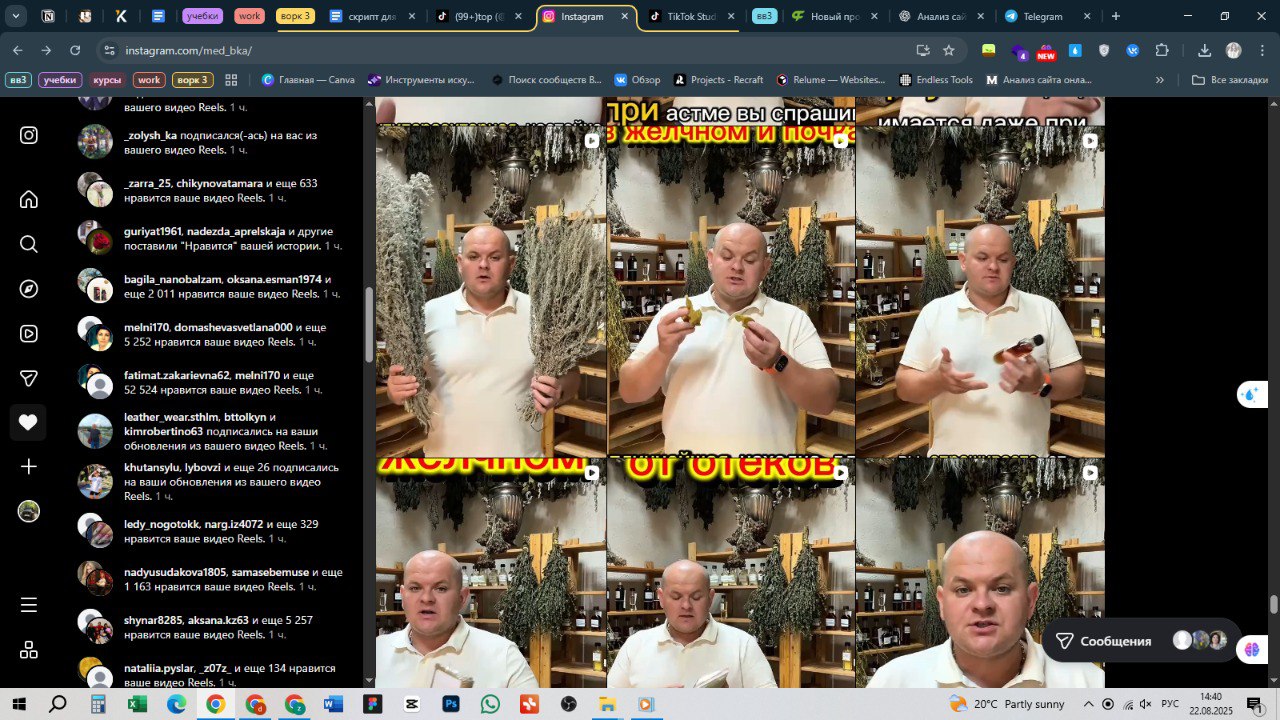The image size is (1280, 720).
Task: Click the Instagram page vertical scrollbar thumb
Action: pyautogui.click(x=1274, y=605)
